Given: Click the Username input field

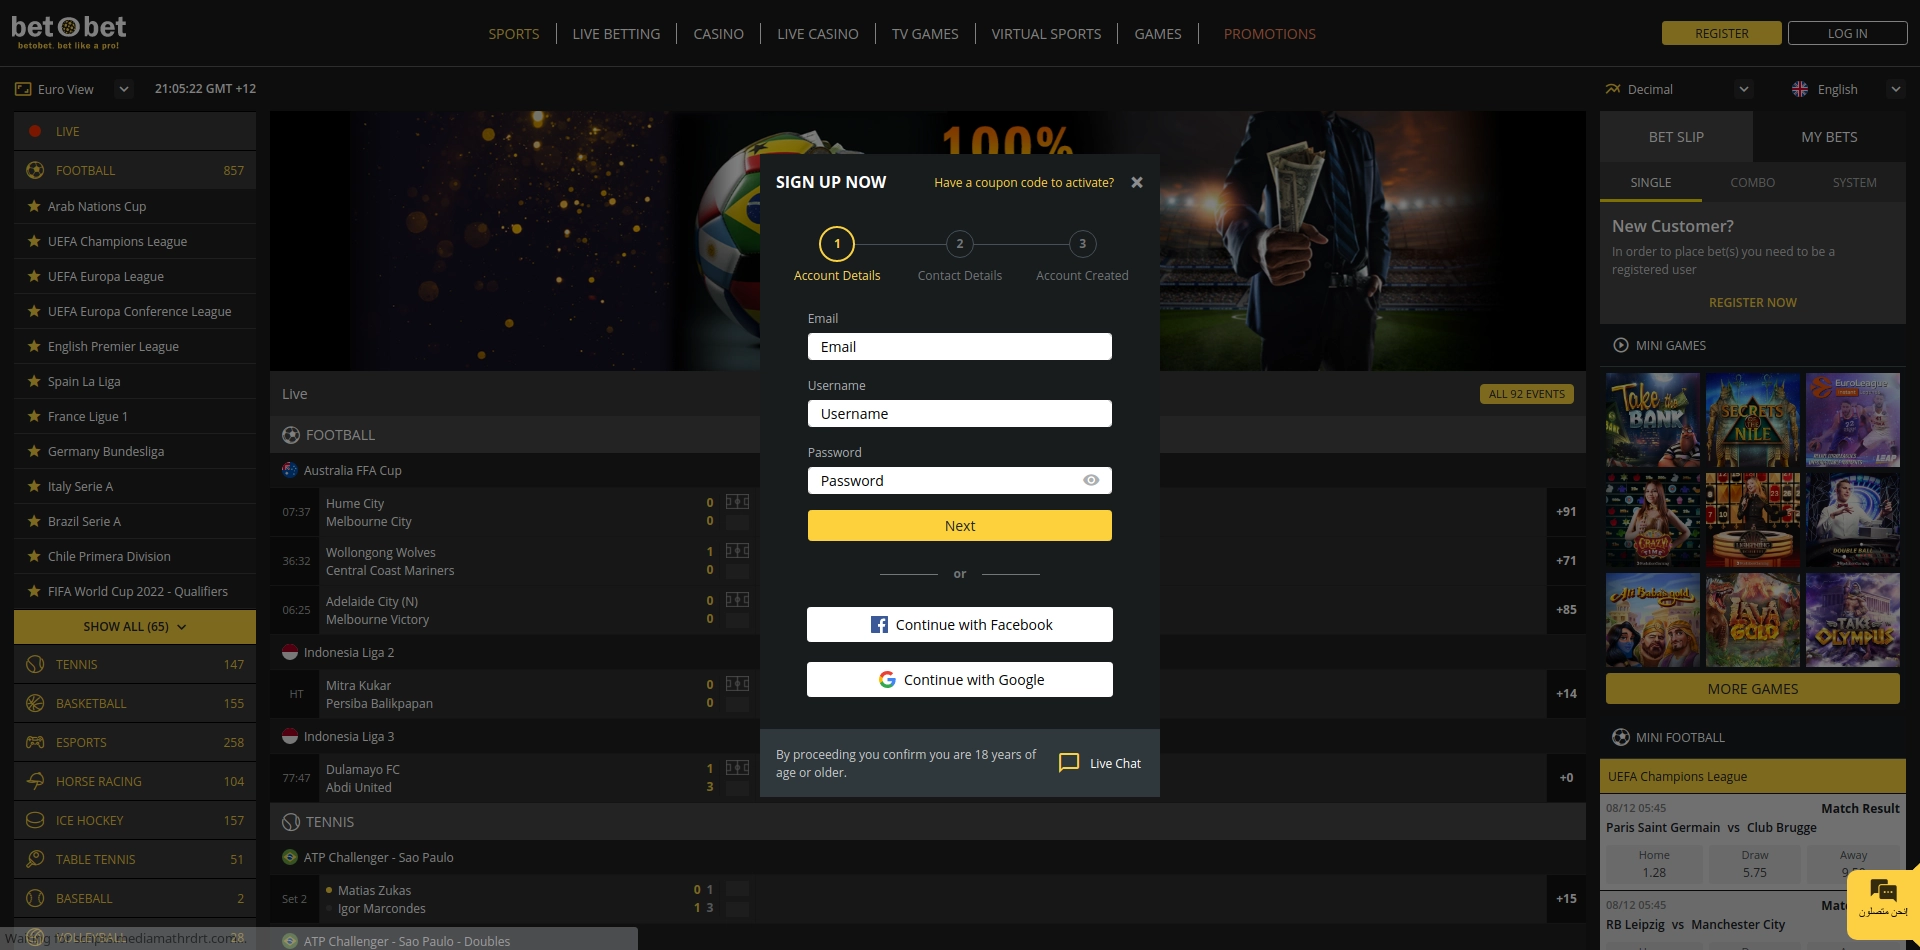Looking at the screenshot, I should [960, 414].
